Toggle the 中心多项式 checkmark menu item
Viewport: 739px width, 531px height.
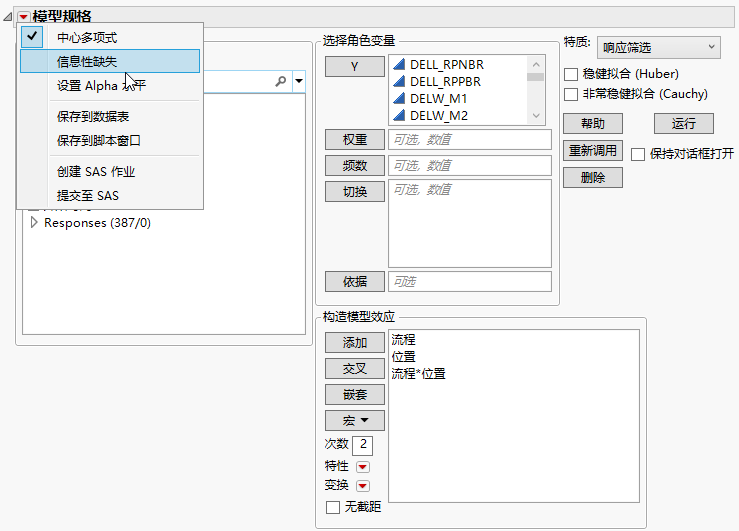point(111,37)
